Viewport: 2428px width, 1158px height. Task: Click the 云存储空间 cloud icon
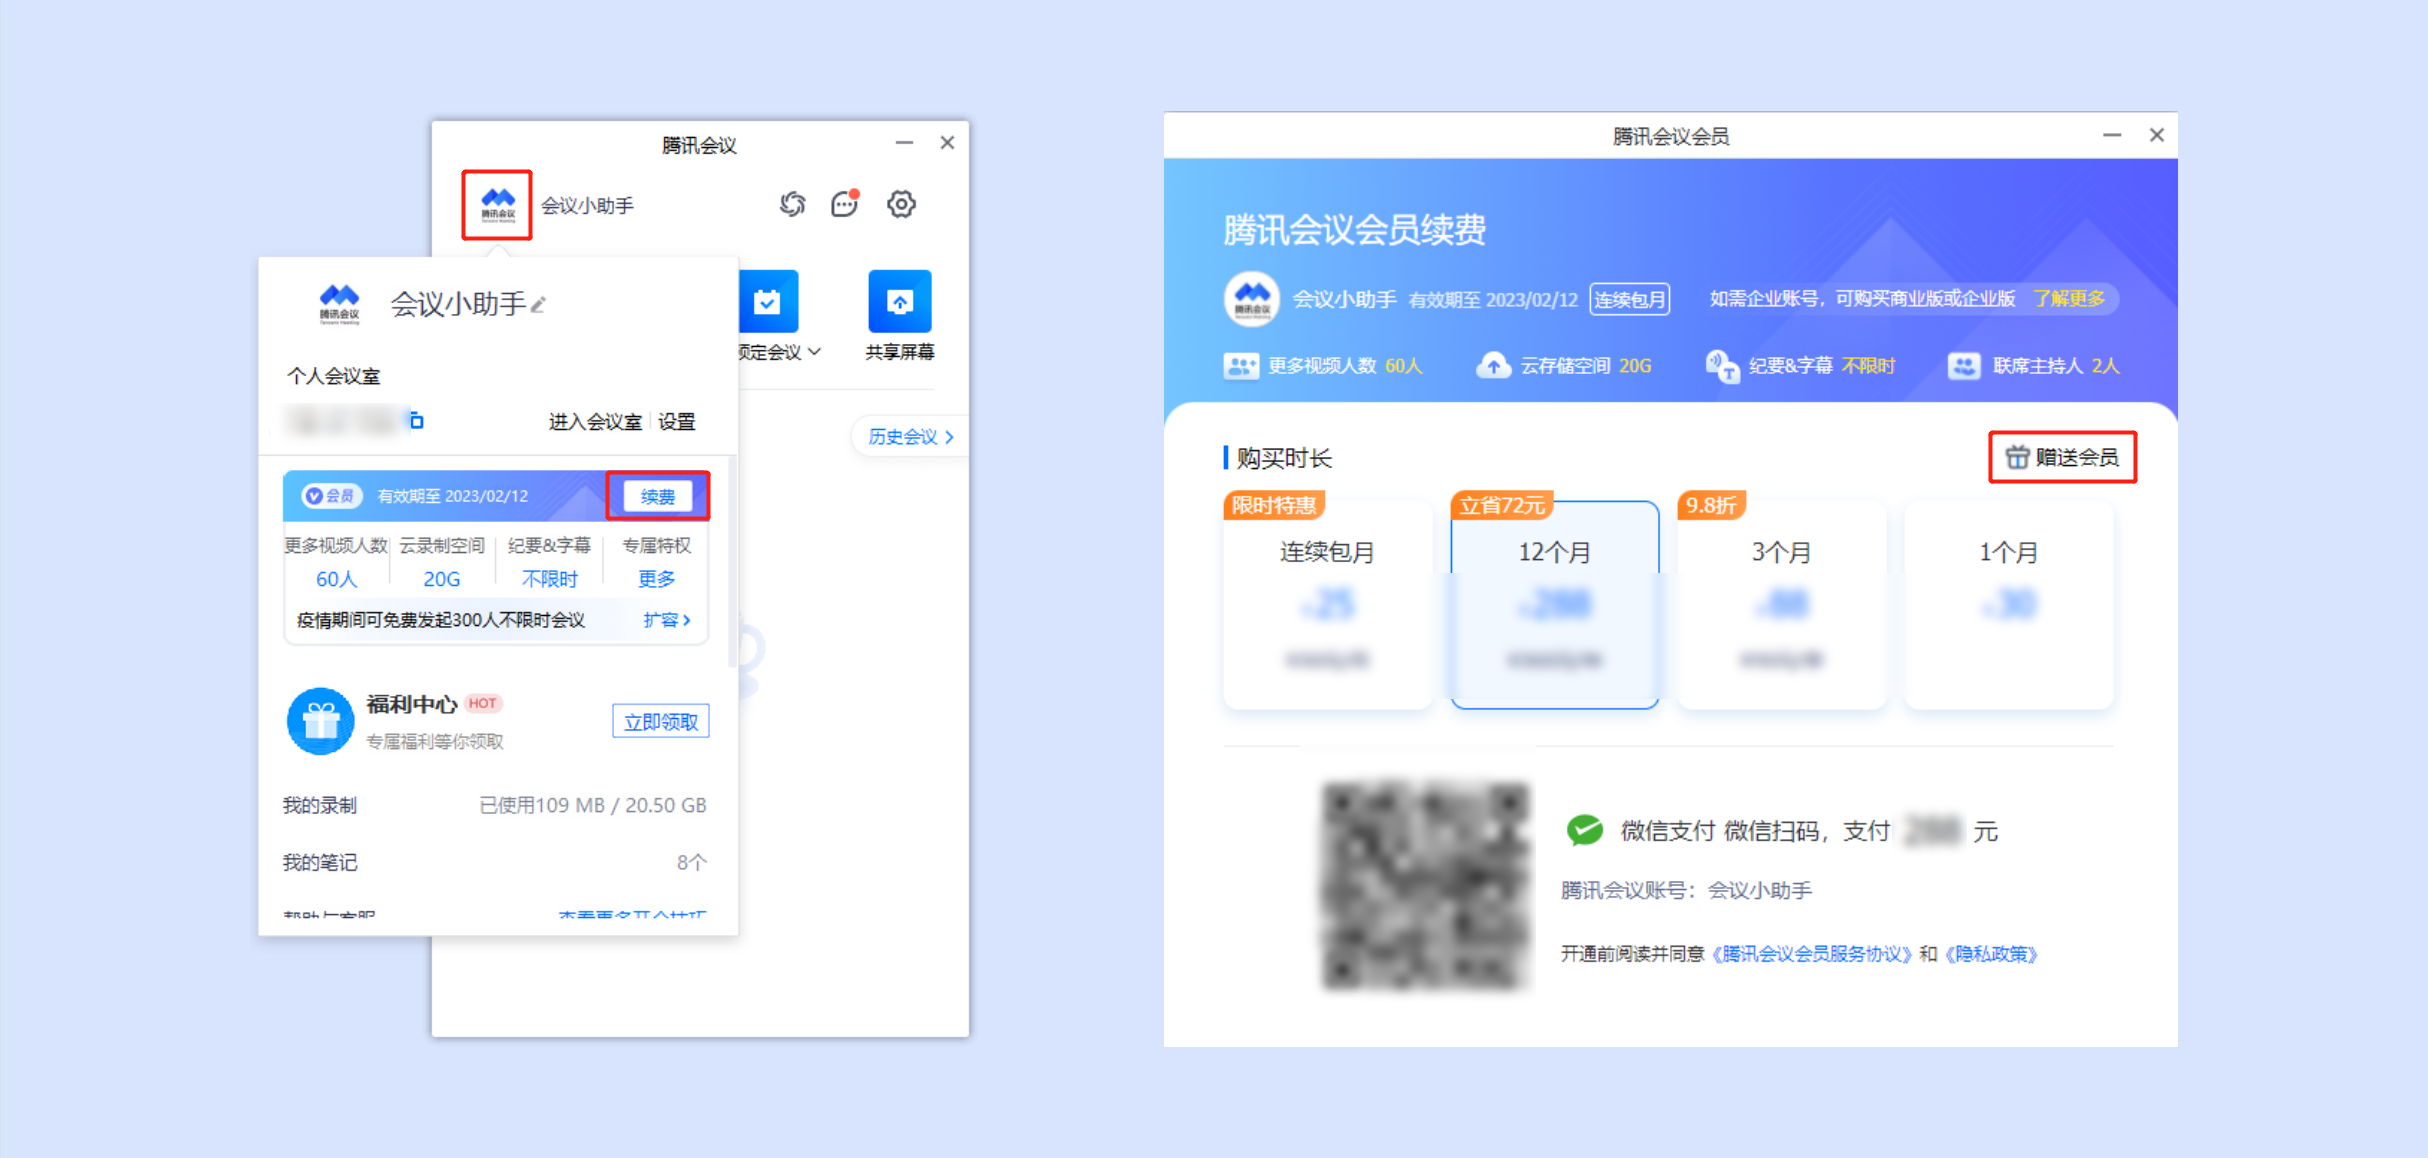(x=1493, y=366)
